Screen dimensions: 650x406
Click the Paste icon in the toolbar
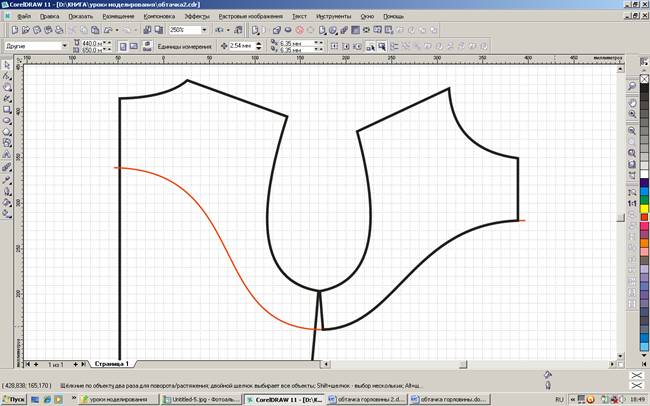pyautogui.click(x=95, y=30)
